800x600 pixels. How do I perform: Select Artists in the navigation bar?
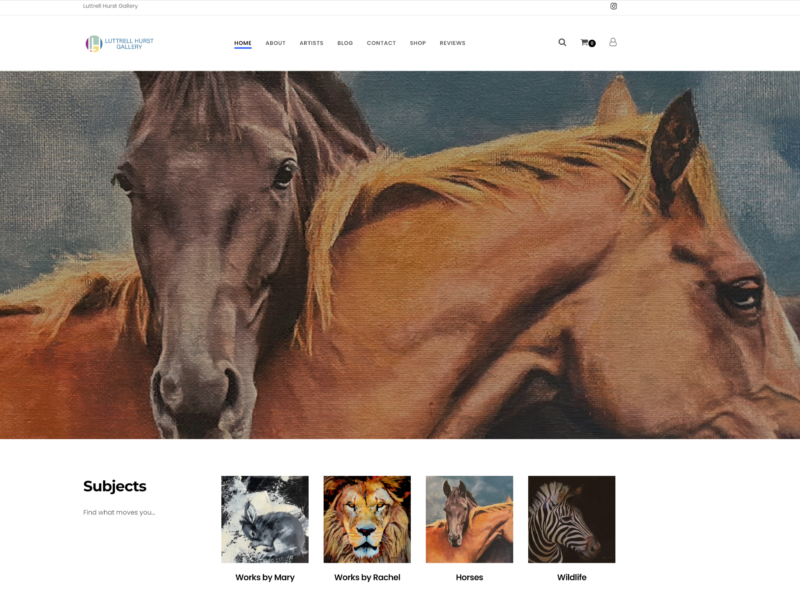tap(311, 43)
